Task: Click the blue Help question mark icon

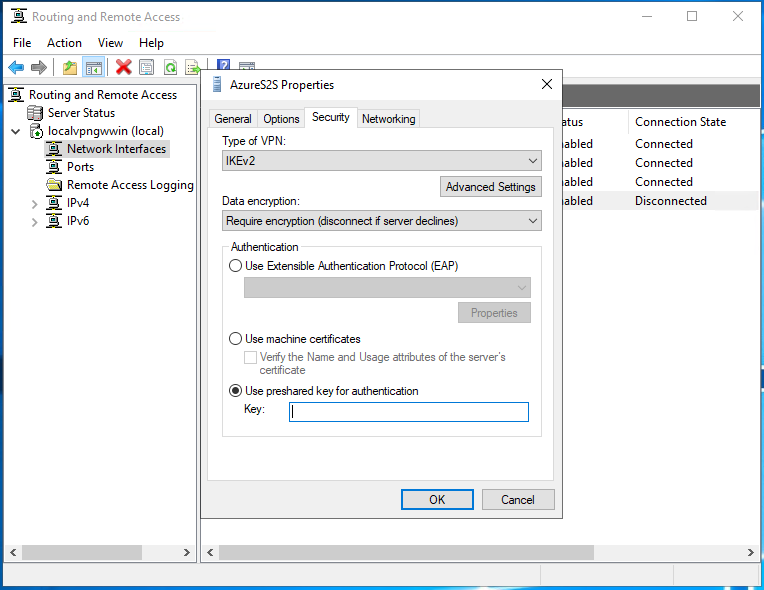Action: pyautogui.click(x=223, y=64)
